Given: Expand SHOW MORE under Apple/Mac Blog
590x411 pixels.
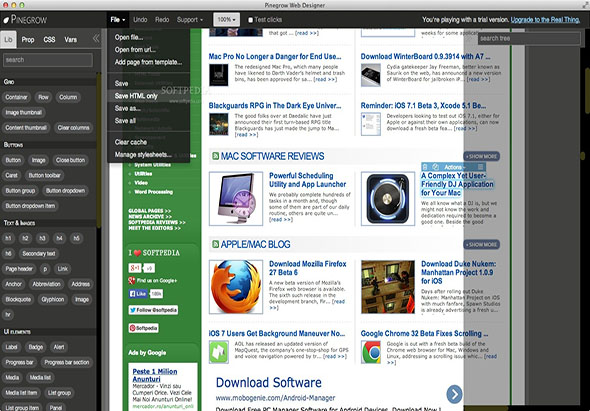Looking at the screenshot, I should pos(481,245).
